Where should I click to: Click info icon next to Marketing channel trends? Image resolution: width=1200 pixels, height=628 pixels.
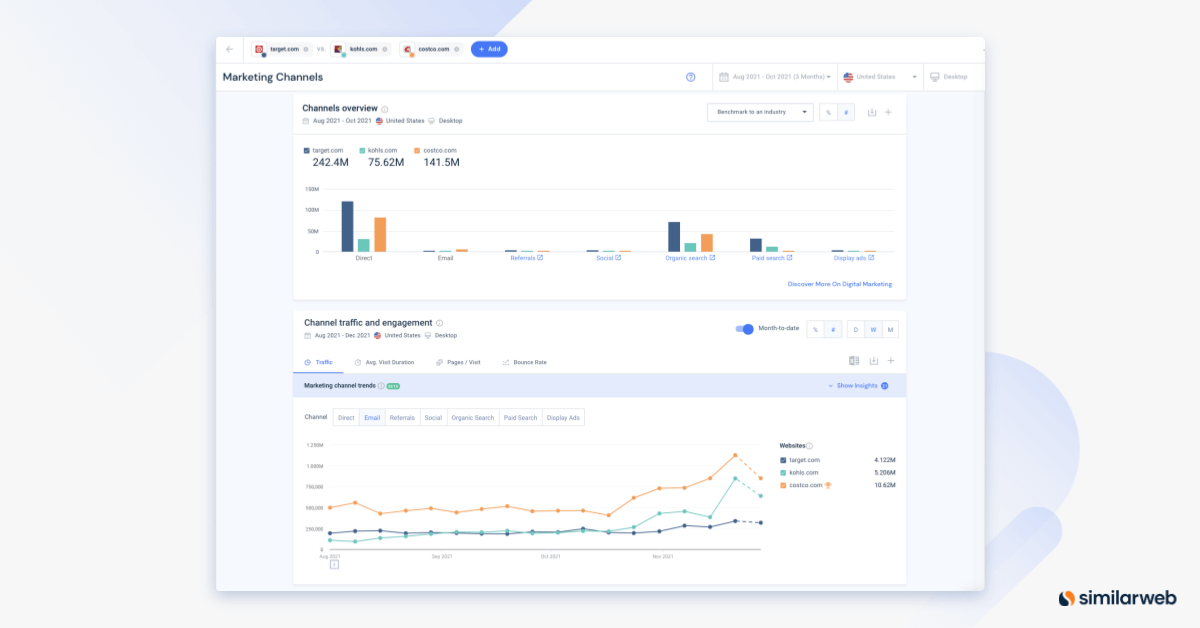[381, 385]
